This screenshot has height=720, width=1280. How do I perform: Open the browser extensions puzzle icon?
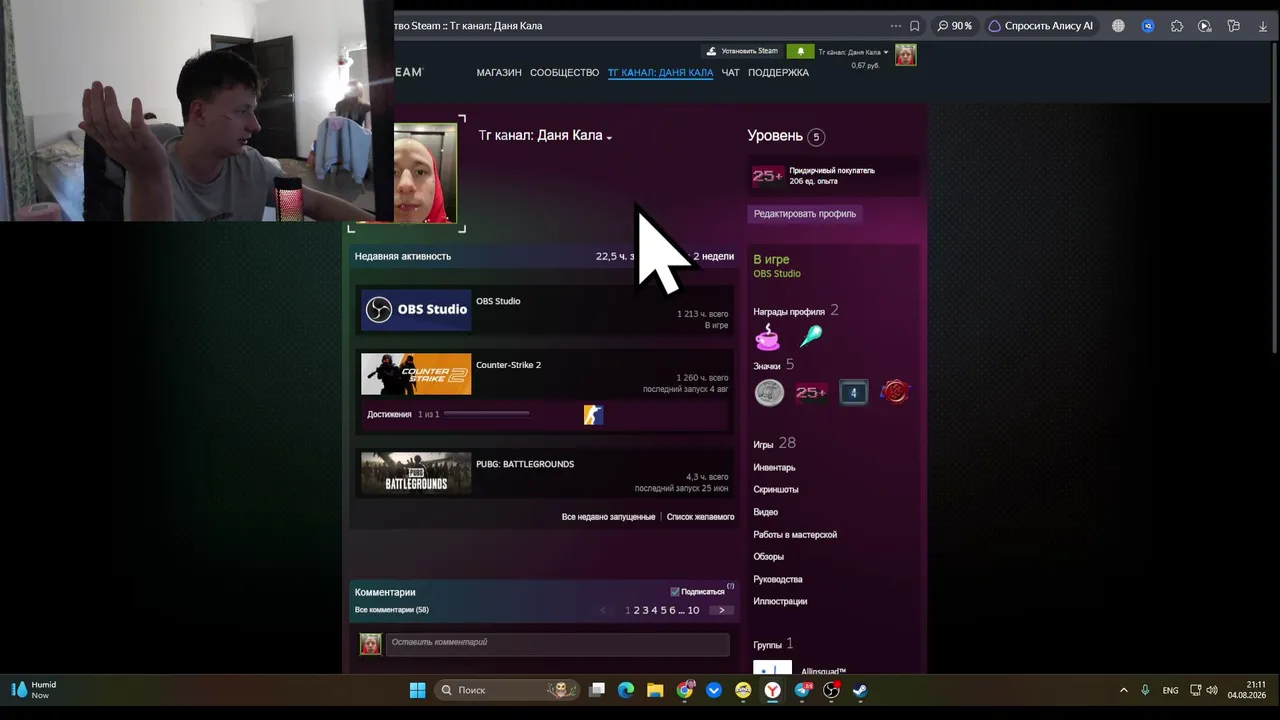tap(1176, 26)
